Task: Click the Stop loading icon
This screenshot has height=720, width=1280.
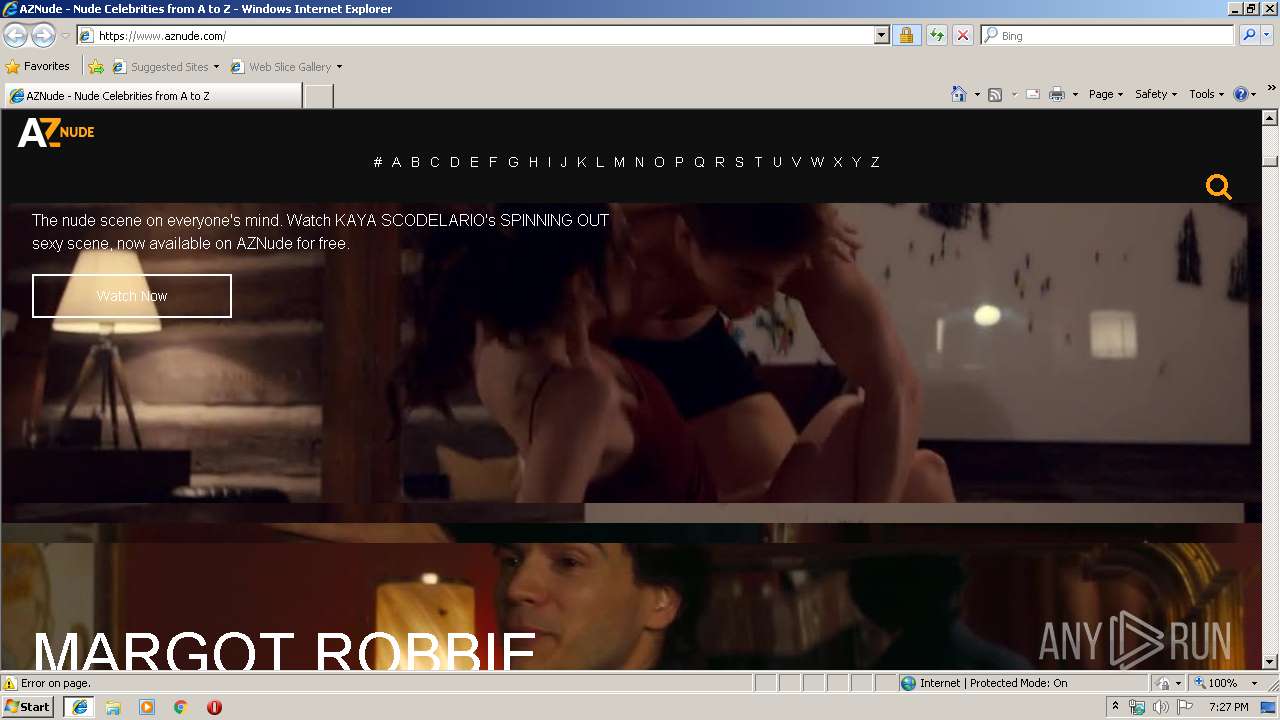Action: [x=962, y=35]
